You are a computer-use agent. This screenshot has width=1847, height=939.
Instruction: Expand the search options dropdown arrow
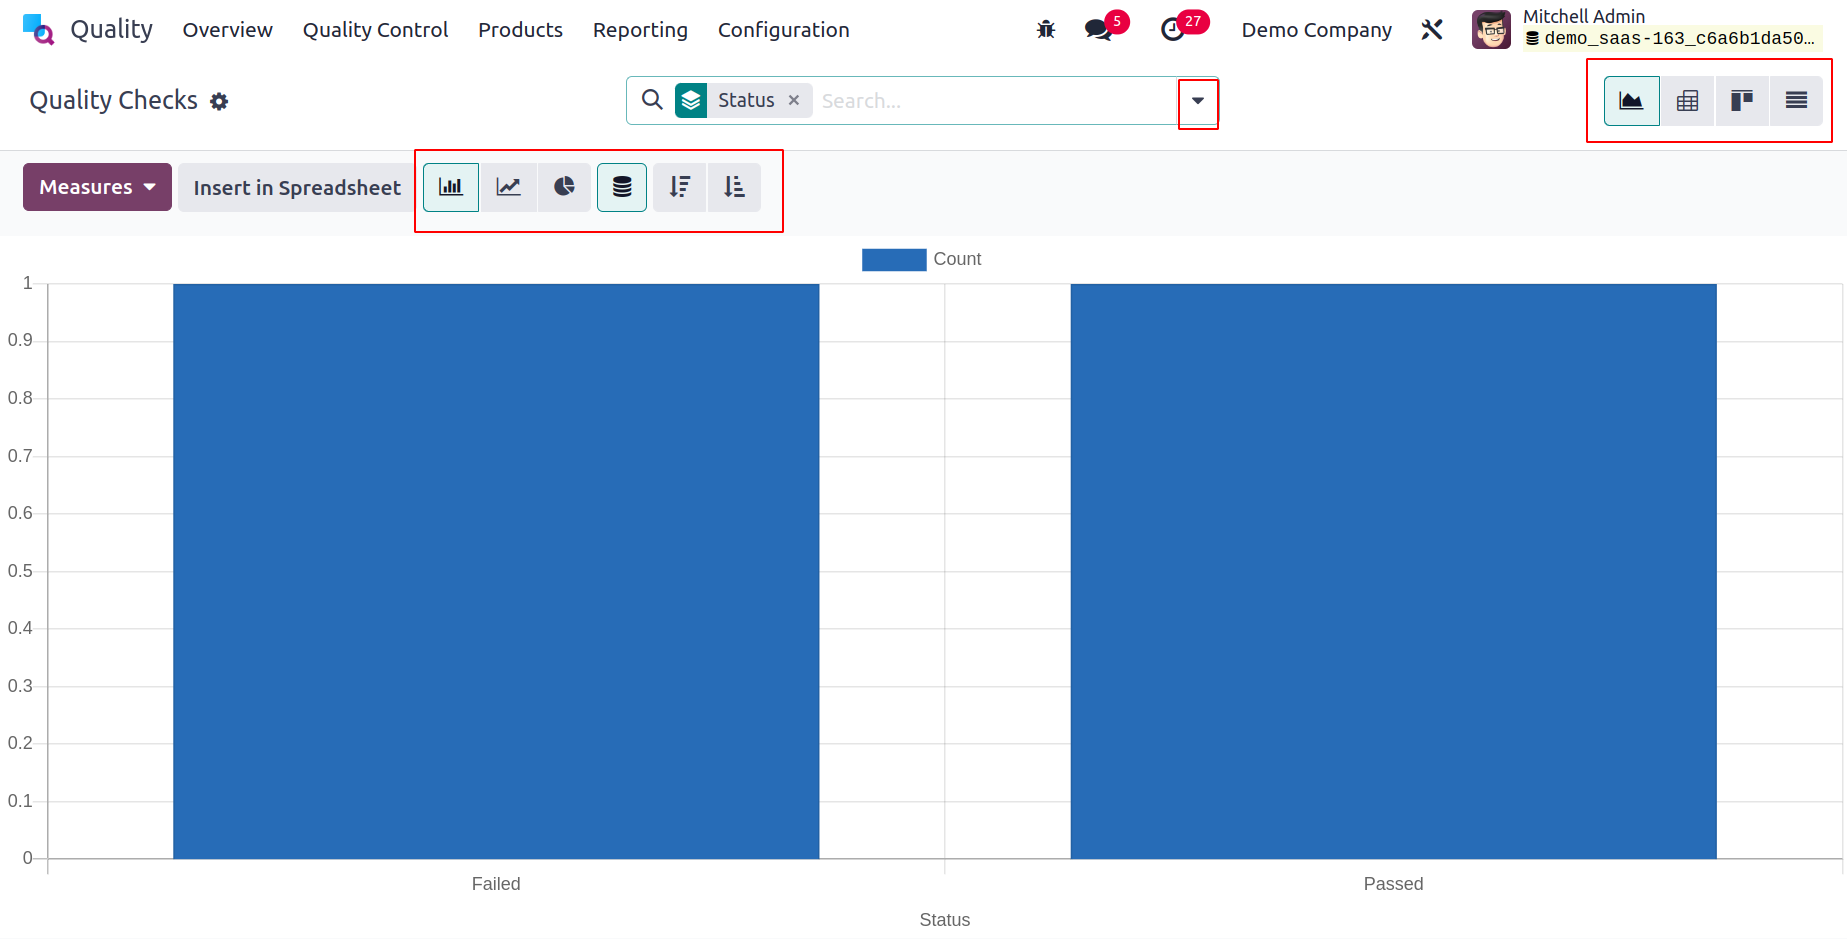click(1198, 100)
